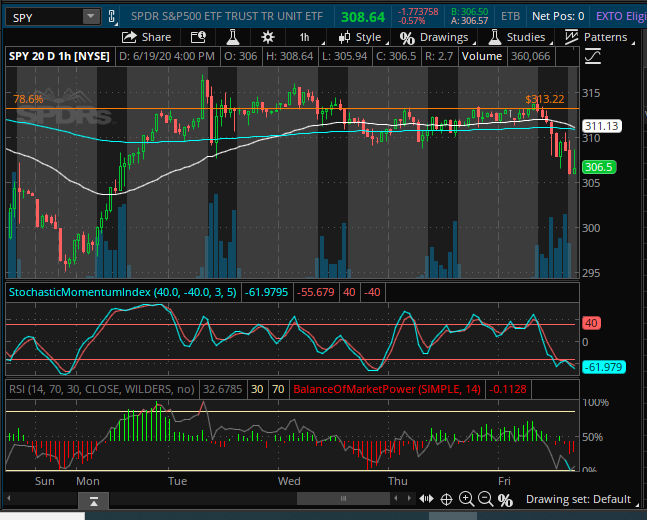This screenshot has width=647, height=520.
Task: Click the Wed label on time axis
Action: point(289,481)
